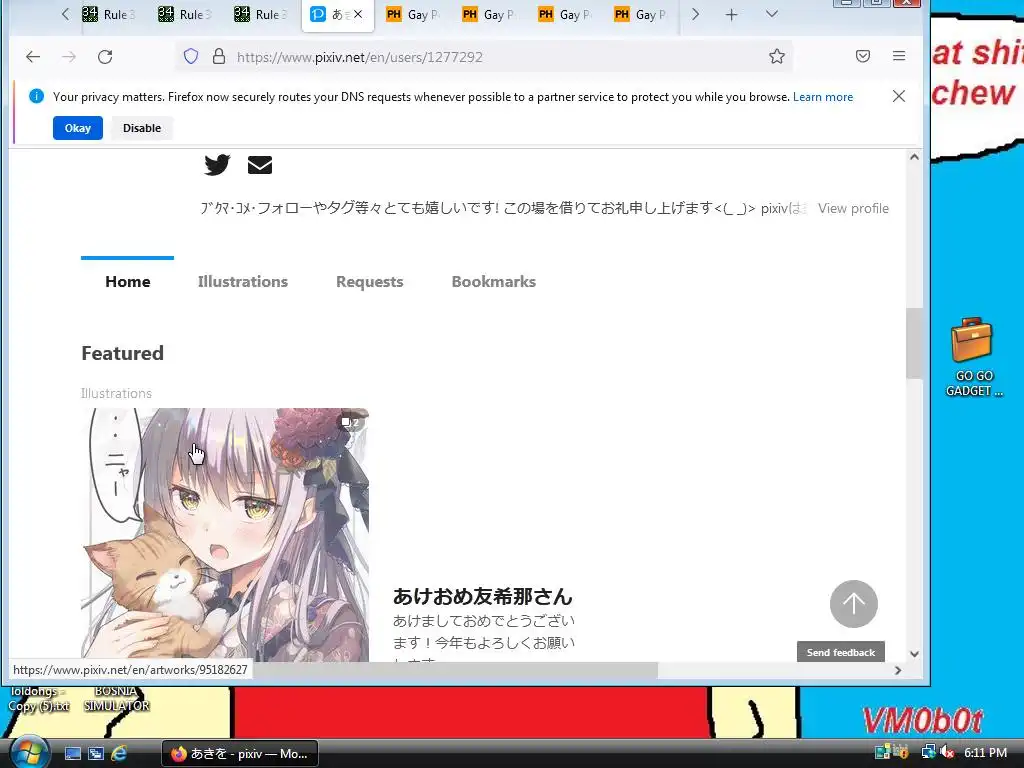Open artist's Twitter profile icon

pos(217,165)
